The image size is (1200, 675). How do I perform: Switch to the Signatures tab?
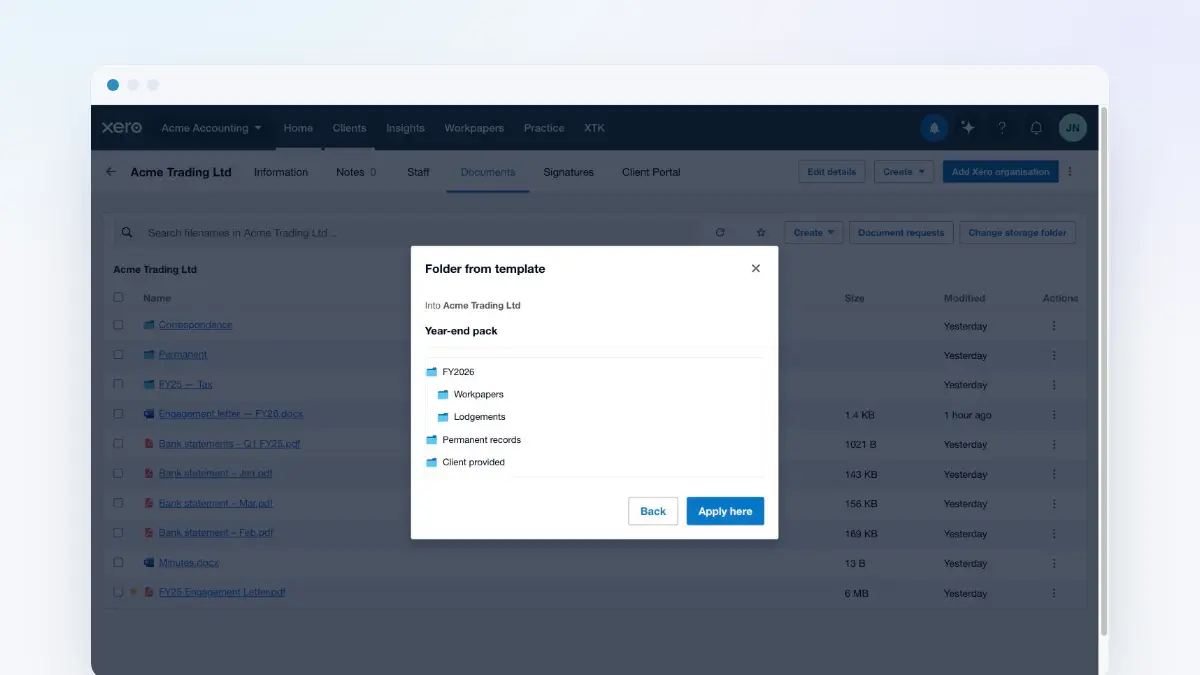[x=568, y=172]
